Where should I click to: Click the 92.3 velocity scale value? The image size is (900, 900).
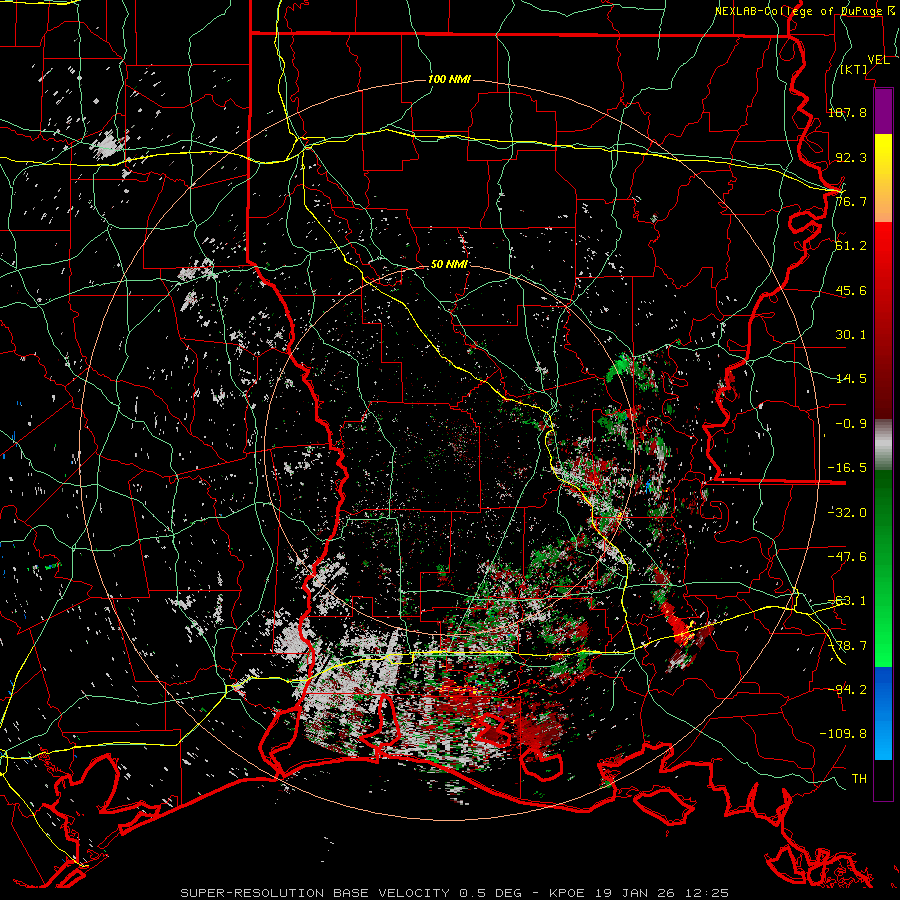coord(851,157)
